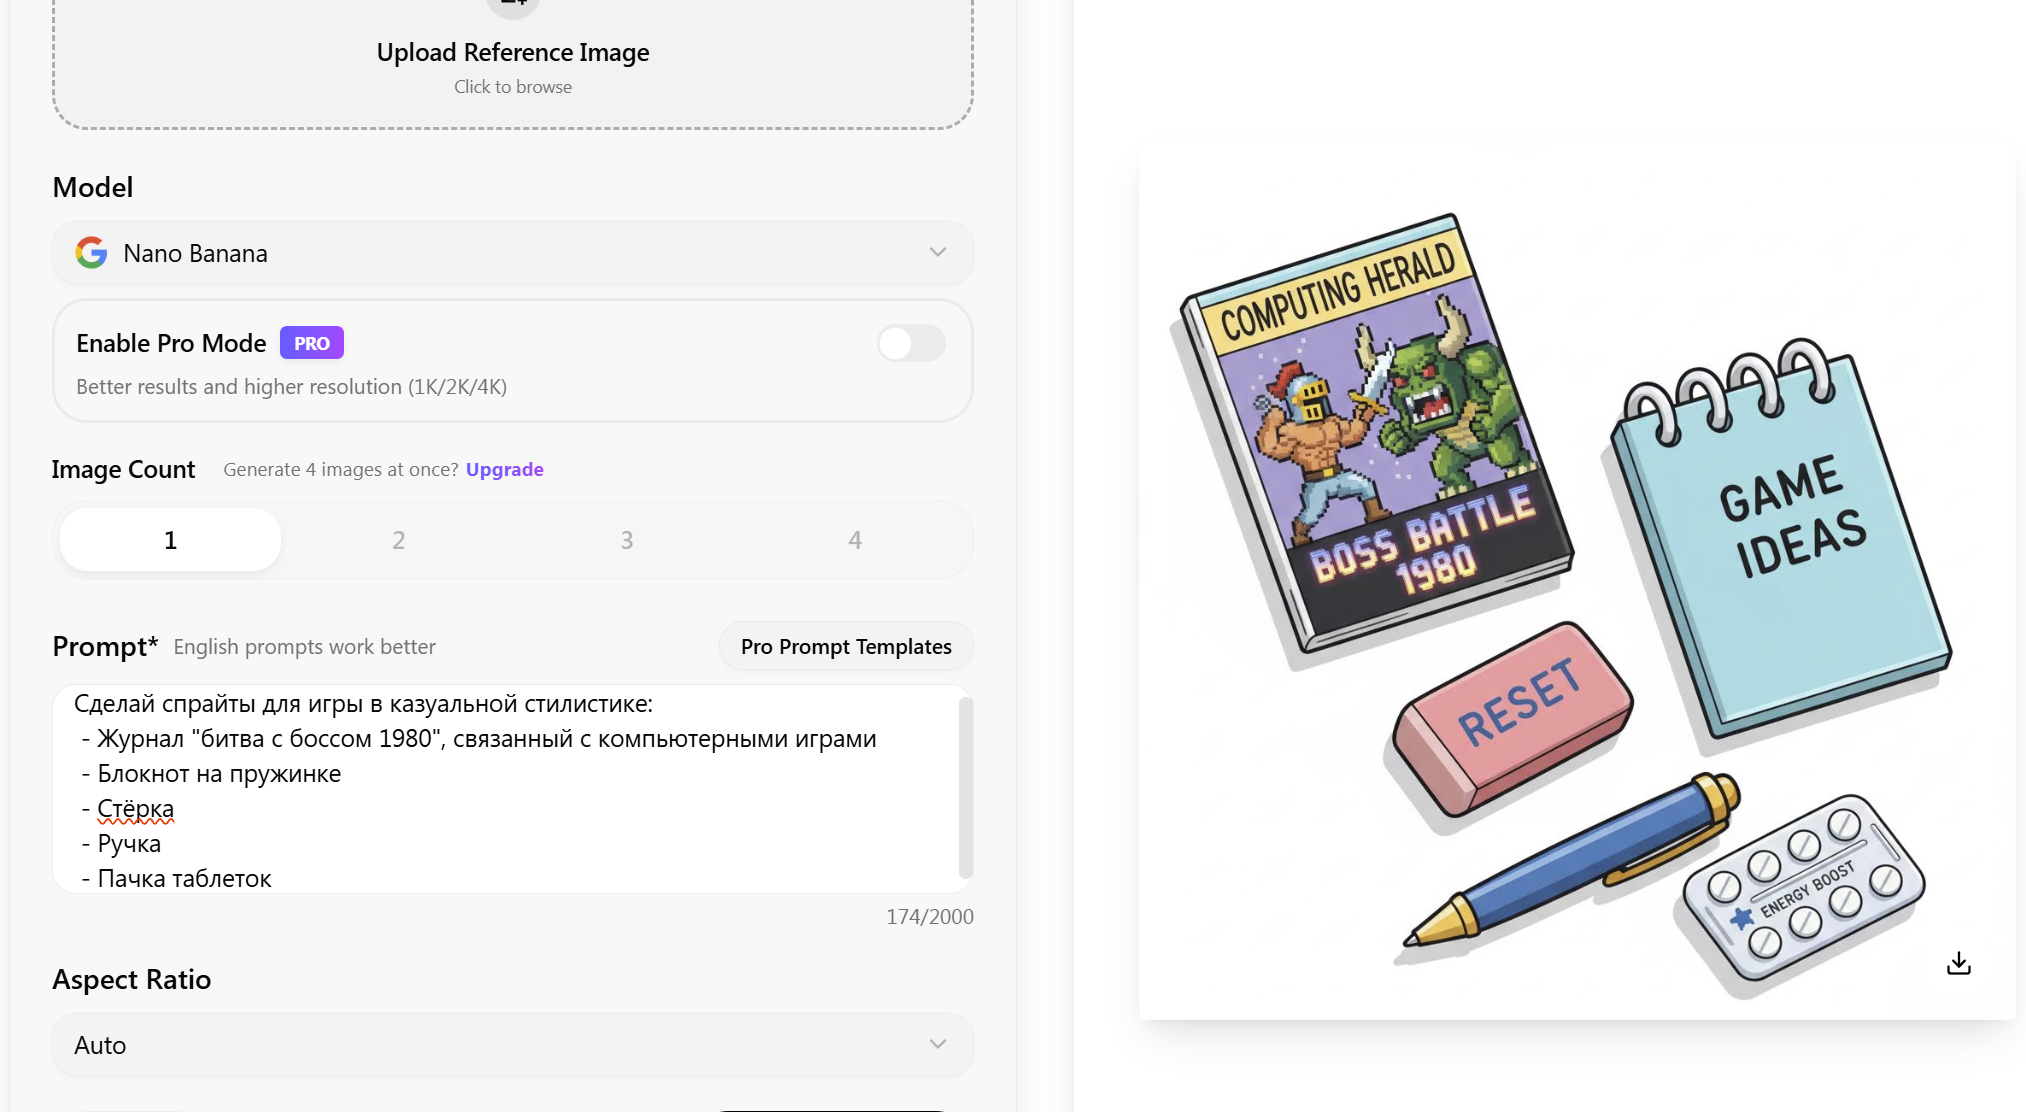Select image count 1
The height and width of the screenshot is (1112, 2026).
[x=170, y=540]
